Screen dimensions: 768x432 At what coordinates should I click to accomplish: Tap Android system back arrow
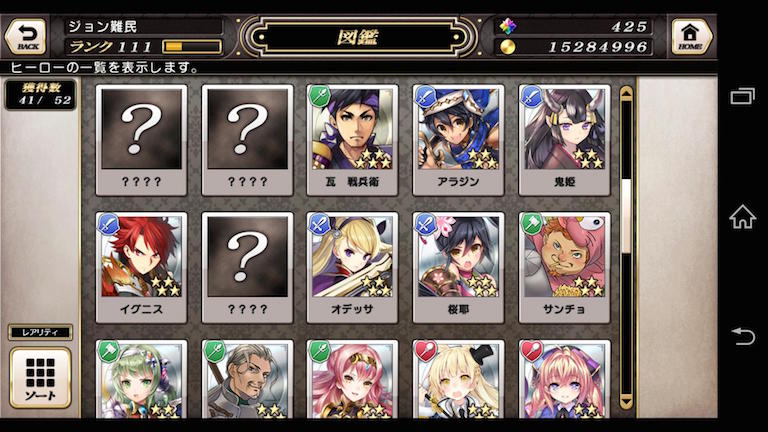[743, 336]
